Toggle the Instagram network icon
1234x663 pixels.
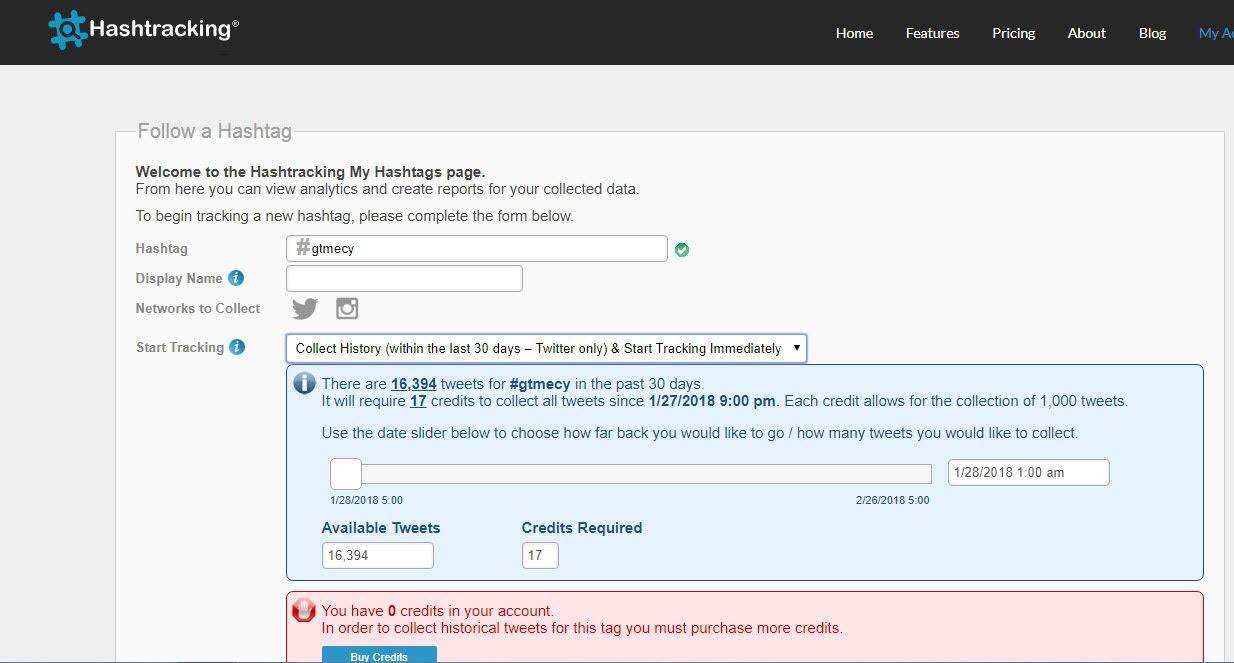click(x=347, y=308)
